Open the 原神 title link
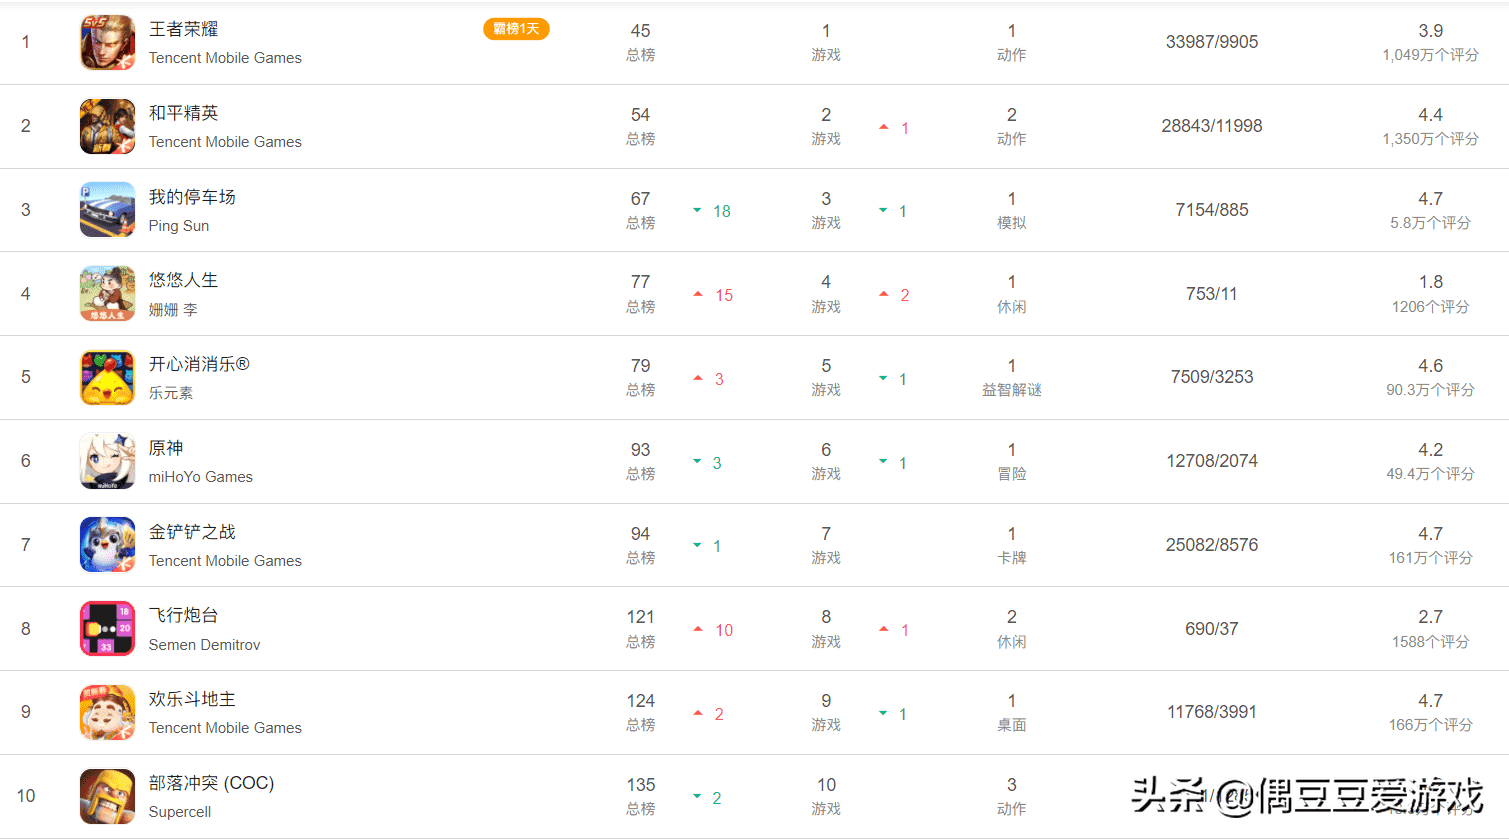The width and height of the screenshot is (1509, 840). pyautogui.click(x=166, y=448)
